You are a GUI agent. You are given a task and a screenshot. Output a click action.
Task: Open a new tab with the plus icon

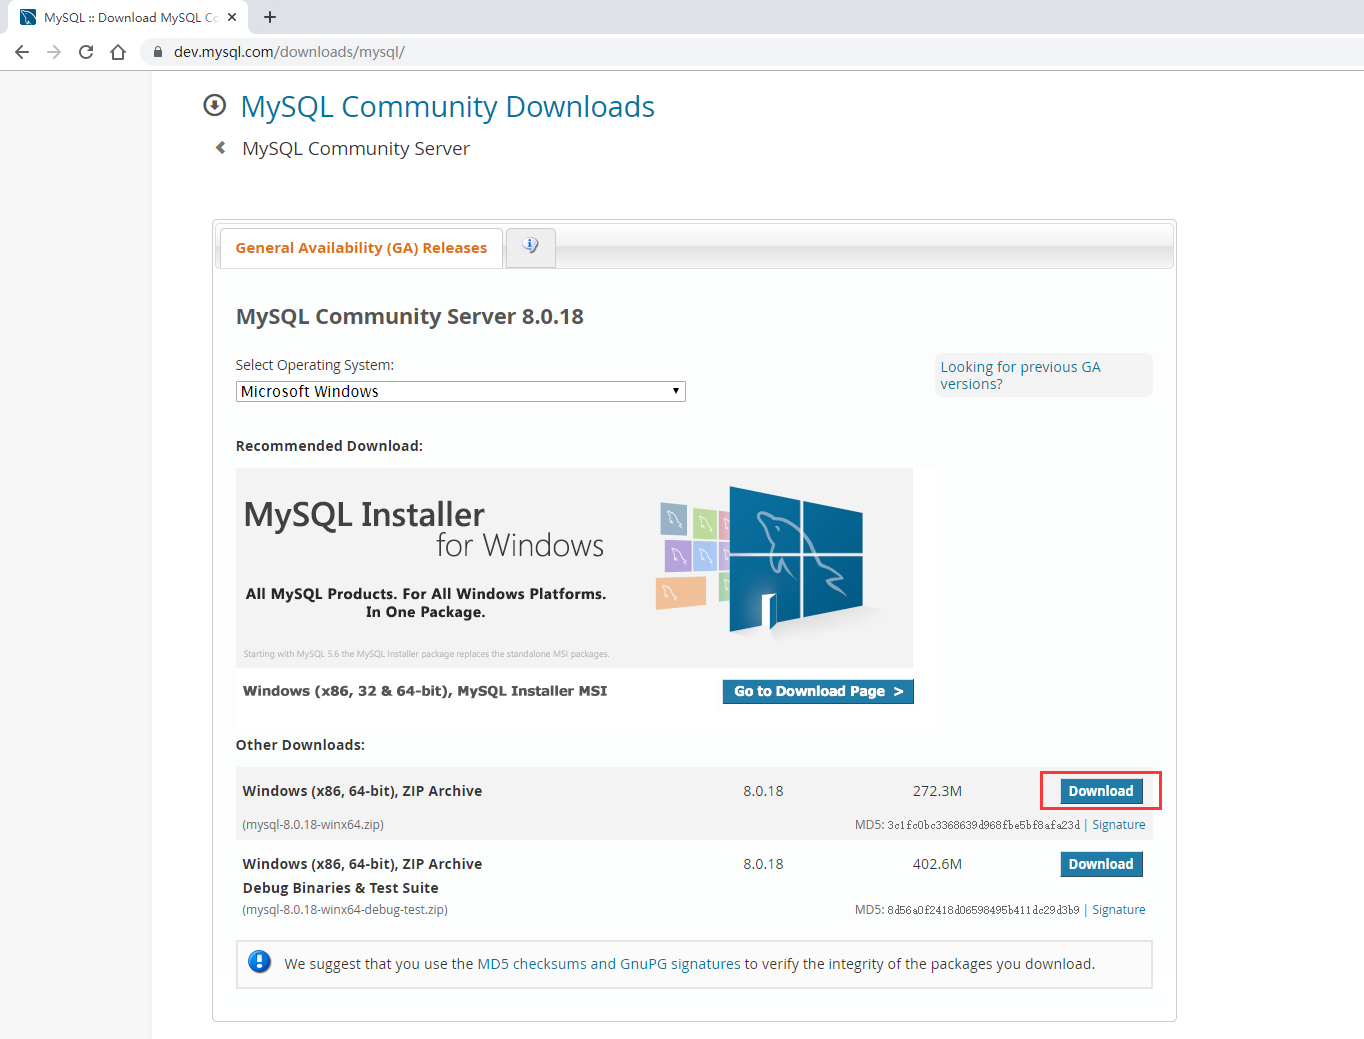click(270, 17)
